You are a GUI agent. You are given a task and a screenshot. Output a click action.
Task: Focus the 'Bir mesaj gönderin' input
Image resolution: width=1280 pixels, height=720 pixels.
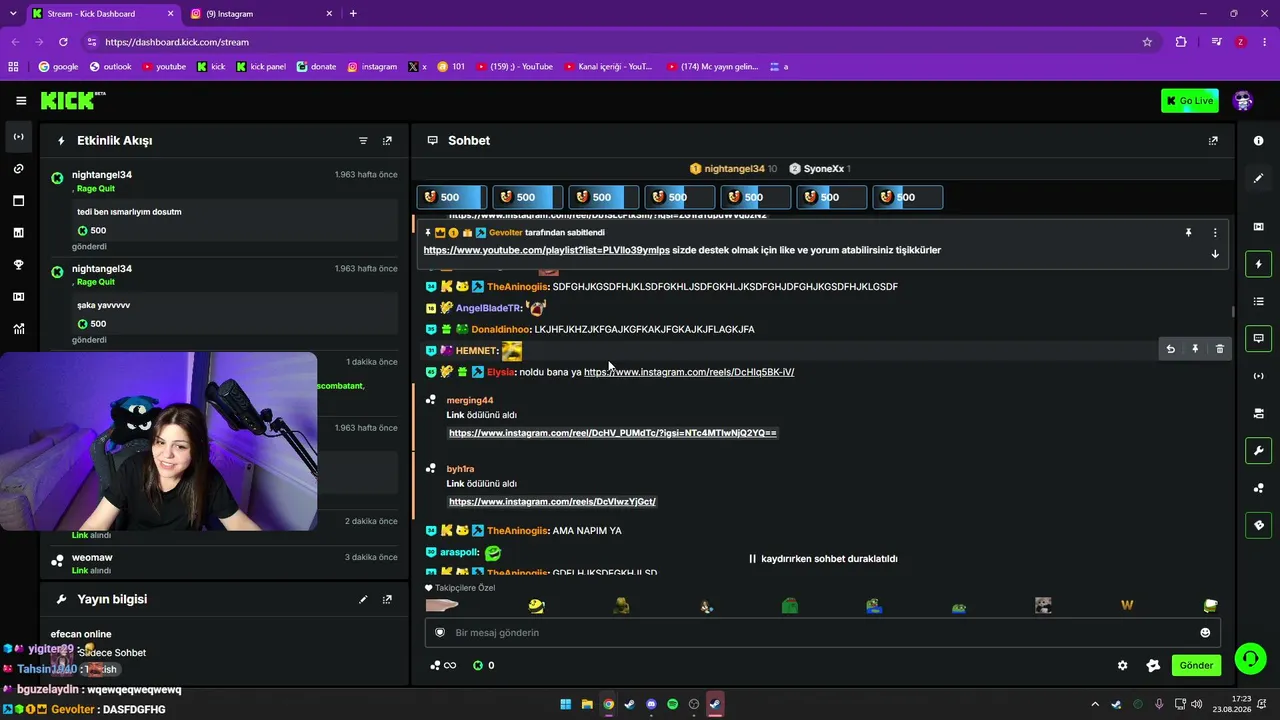(x=822, y=633)
